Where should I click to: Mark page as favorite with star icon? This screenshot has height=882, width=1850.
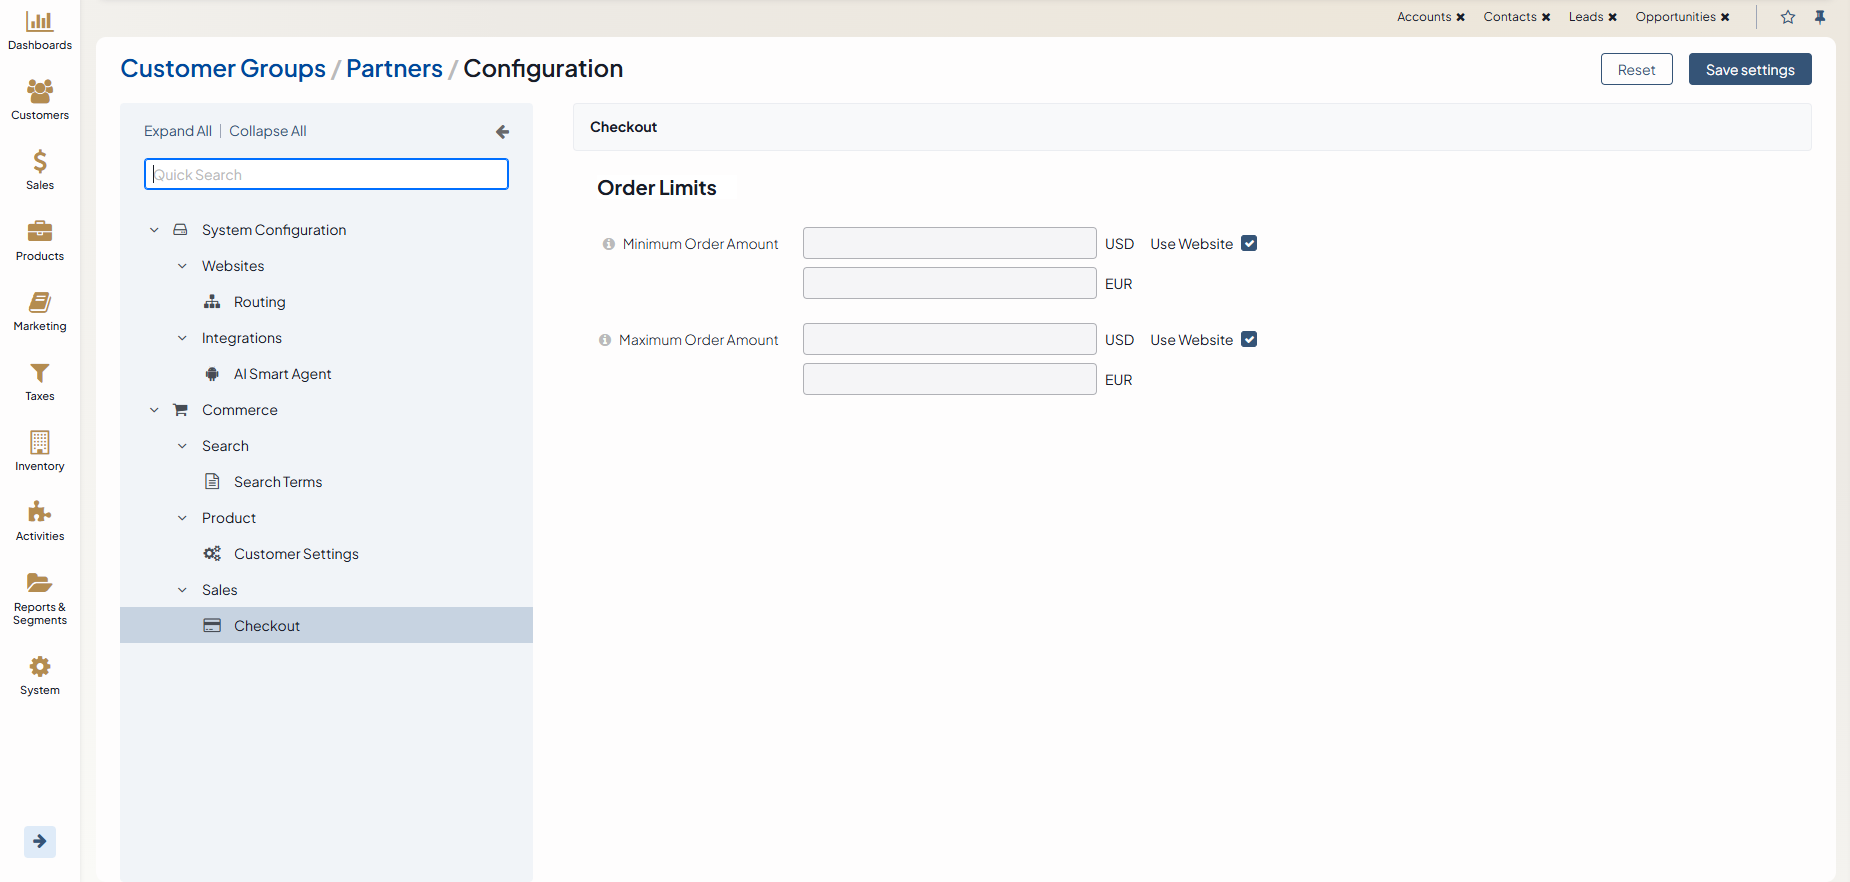pos(1788,17)
